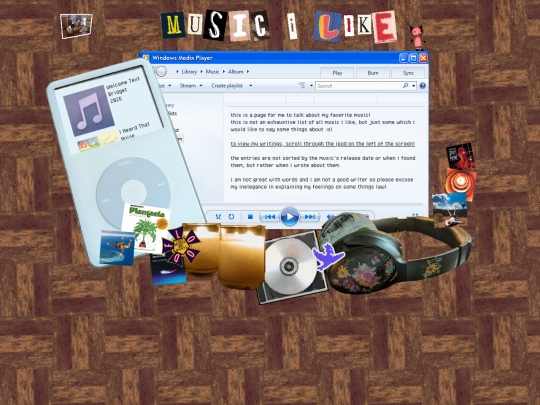Click underlined 'to view my writings' text

pyautogui.click(x=323, y=144)
